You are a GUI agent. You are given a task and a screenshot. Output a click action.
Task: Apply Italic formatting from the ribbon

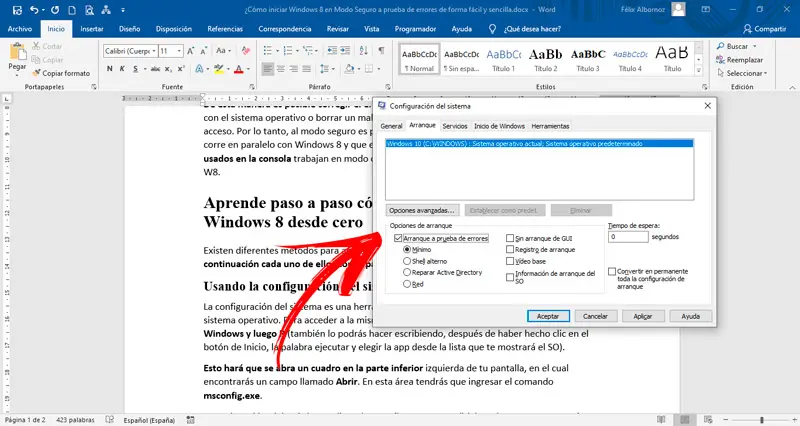[x=122, y=68]
